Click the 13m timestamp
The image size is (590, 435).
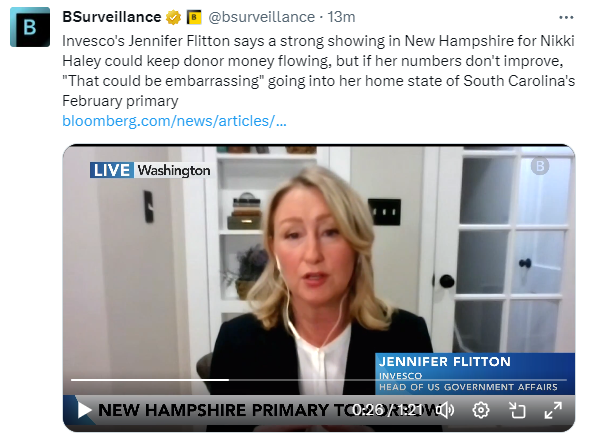click(x=341, y=17)
